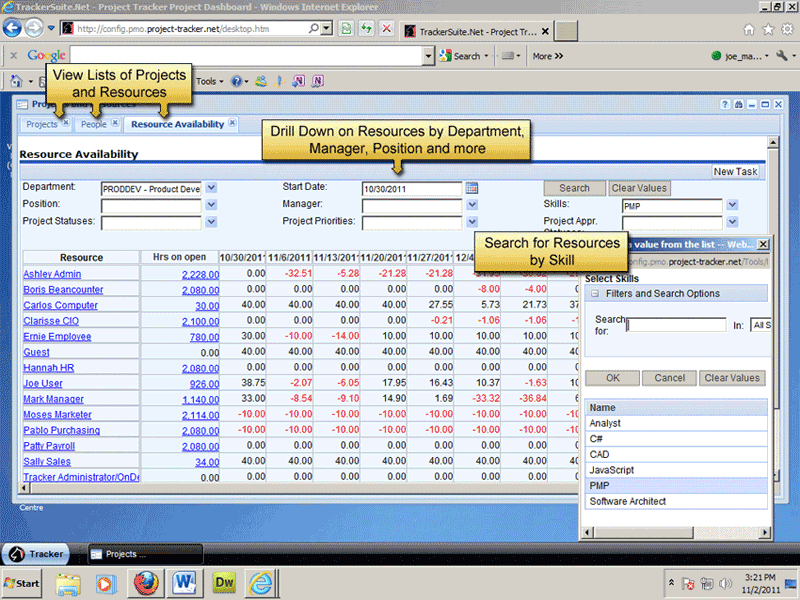The width and height of the screenshot is (800, 600).
Task: Select the TrackerSuite.Net browser tab
Action: (x=475, y=31)
